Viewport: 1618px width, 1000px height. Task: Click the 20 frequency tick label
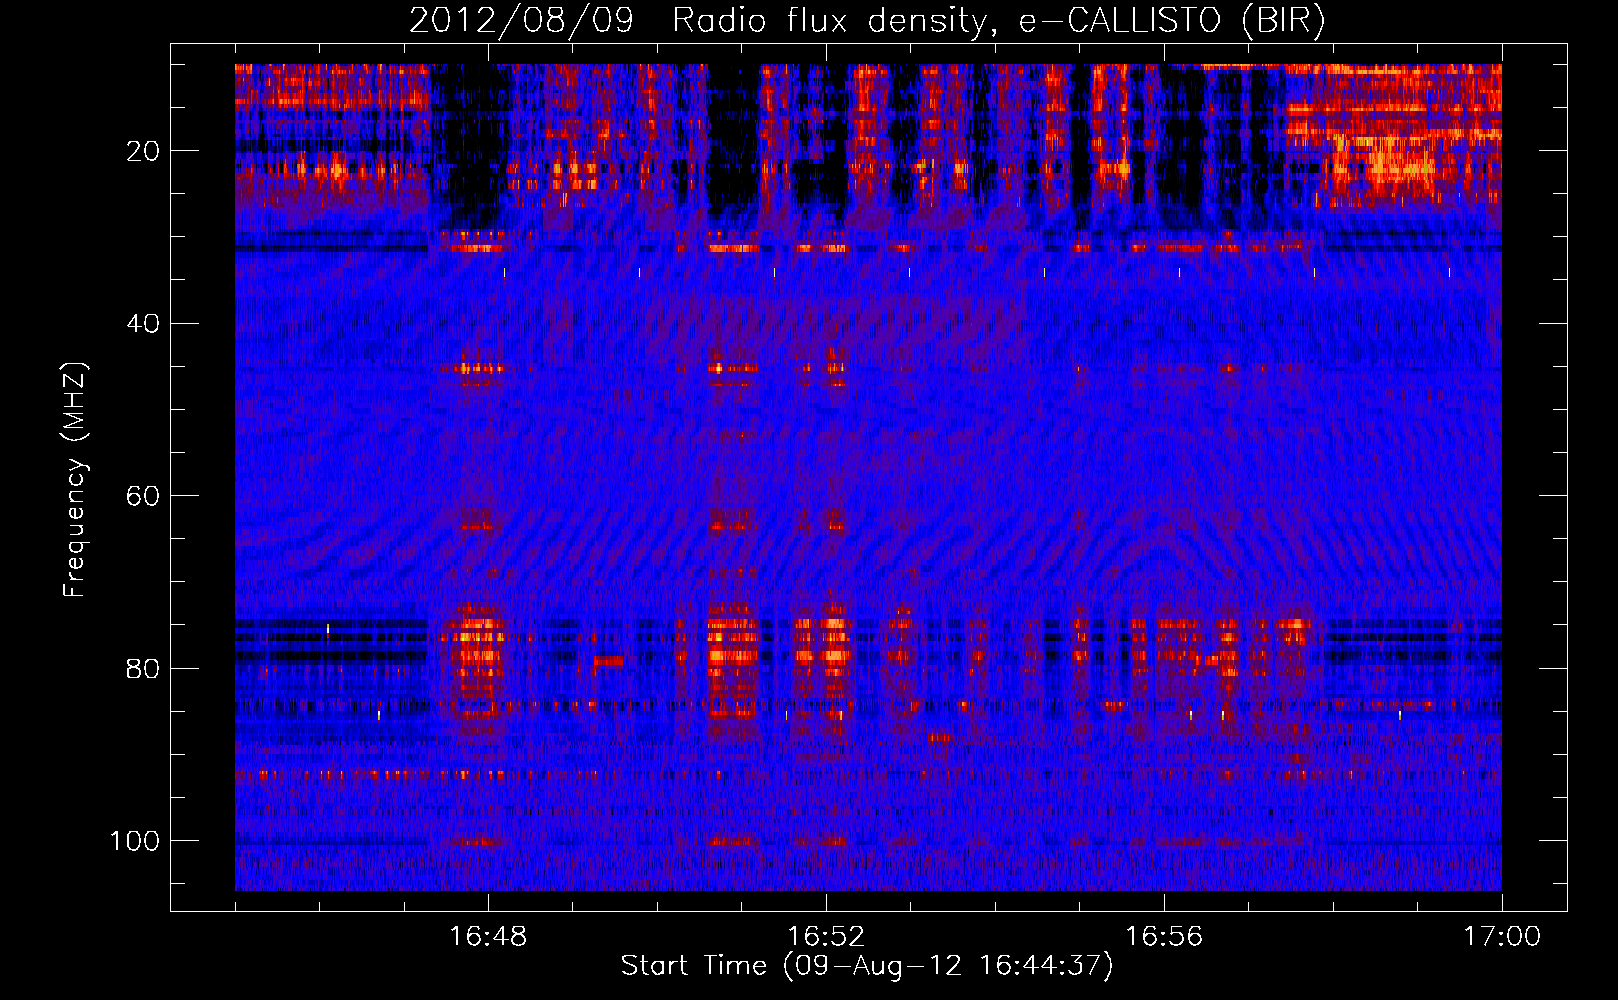[x=143, y=151]
